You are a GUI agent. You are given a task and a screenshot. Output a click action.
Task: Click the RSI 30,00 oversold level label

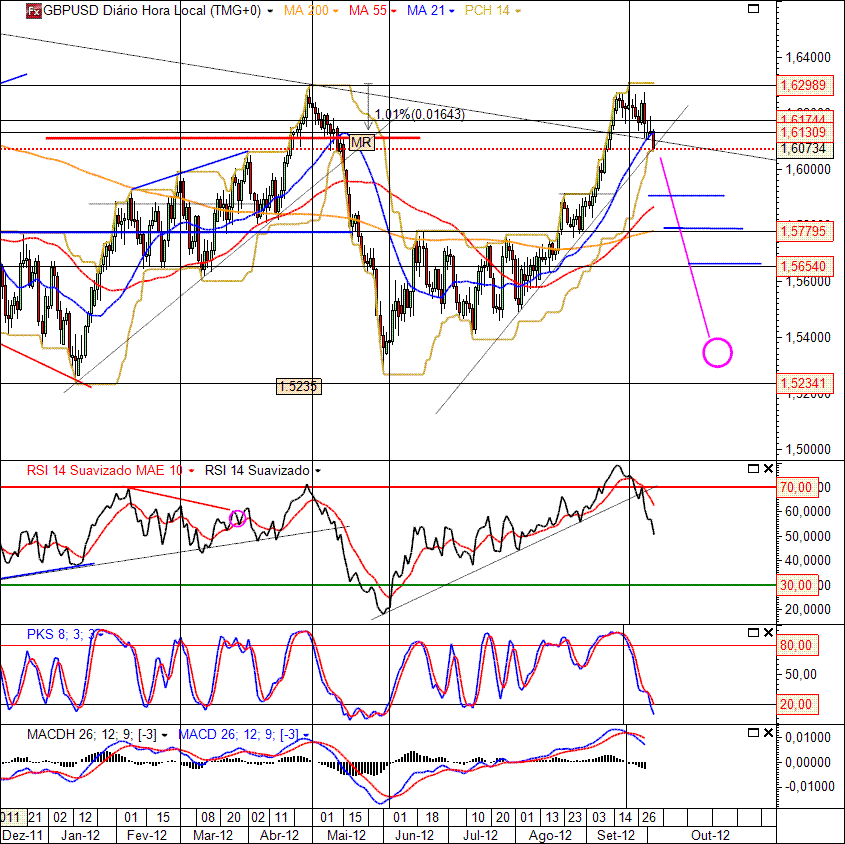pyautogui.click(x=797, y=585)
